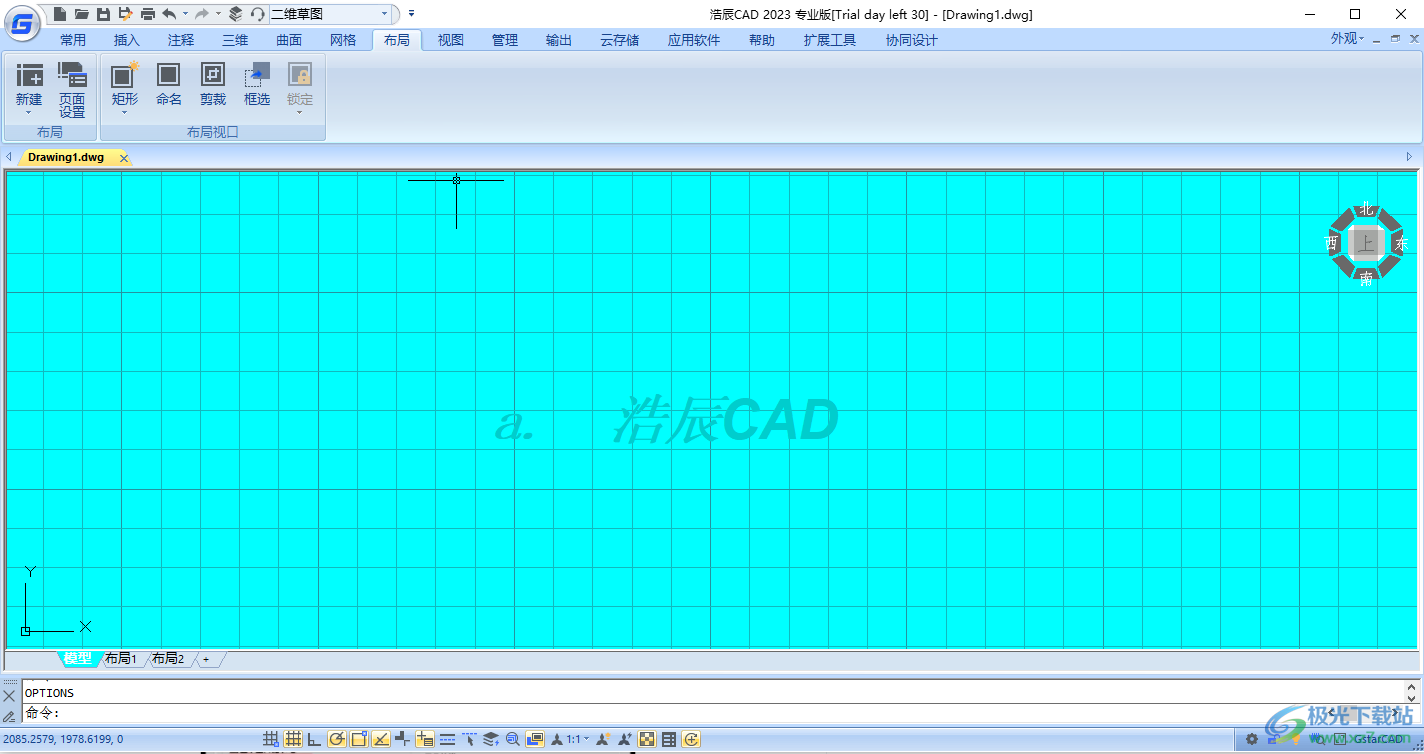The height and width of the screenshot is (754, 1424).
Task: Open the 外观 appearance dropdown
Action: click(1346, 39)
